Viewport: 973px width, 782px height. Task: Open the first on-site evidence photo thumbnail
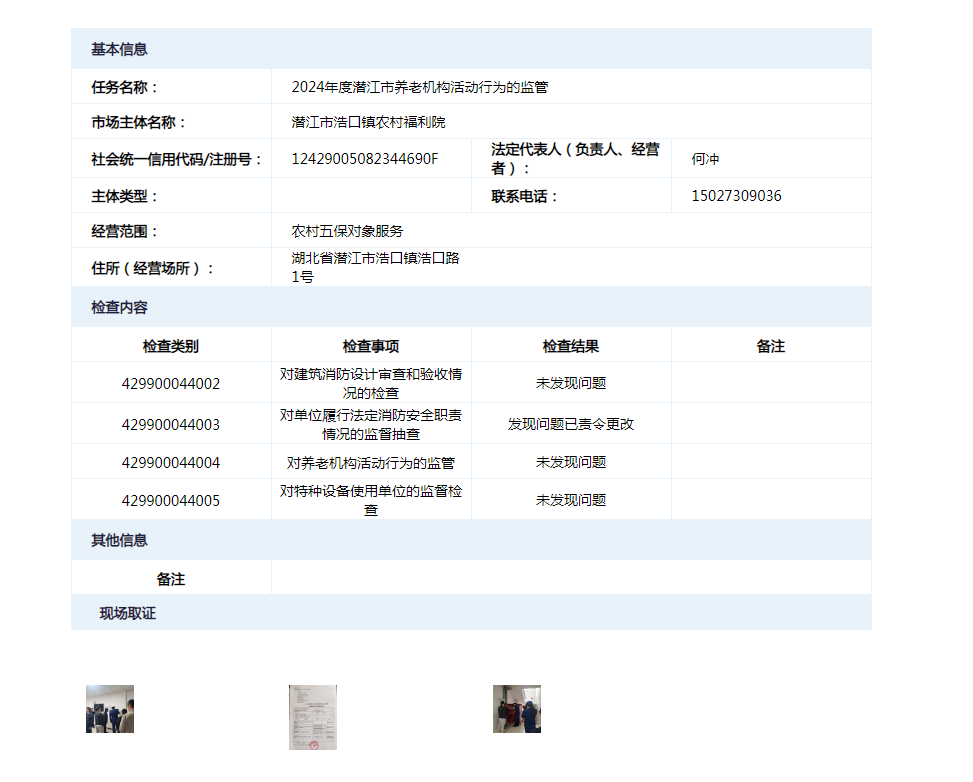tap(110, 709)
